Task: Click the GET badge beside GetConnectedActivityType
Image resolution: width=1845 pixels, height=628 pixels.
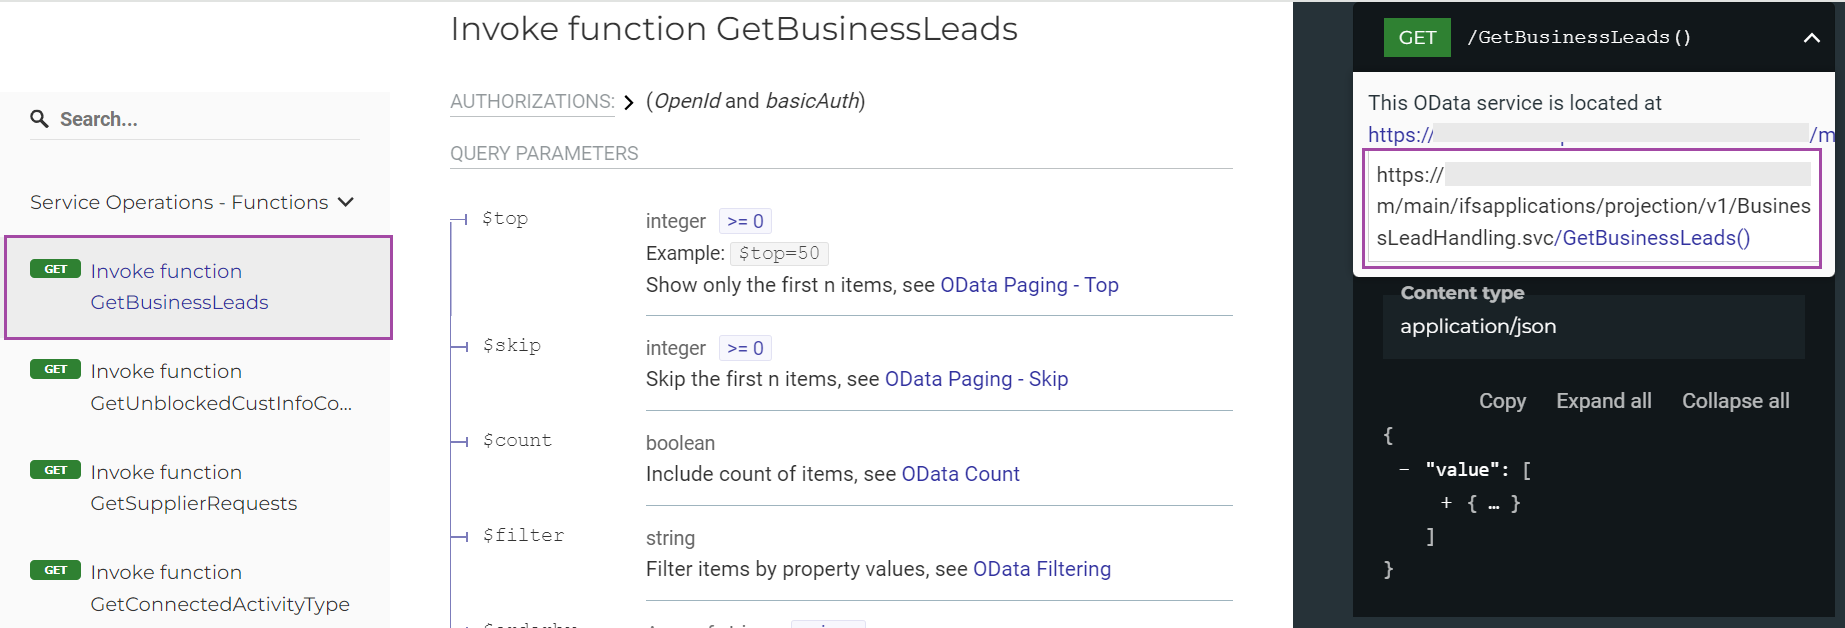Action: coord(55,570)
